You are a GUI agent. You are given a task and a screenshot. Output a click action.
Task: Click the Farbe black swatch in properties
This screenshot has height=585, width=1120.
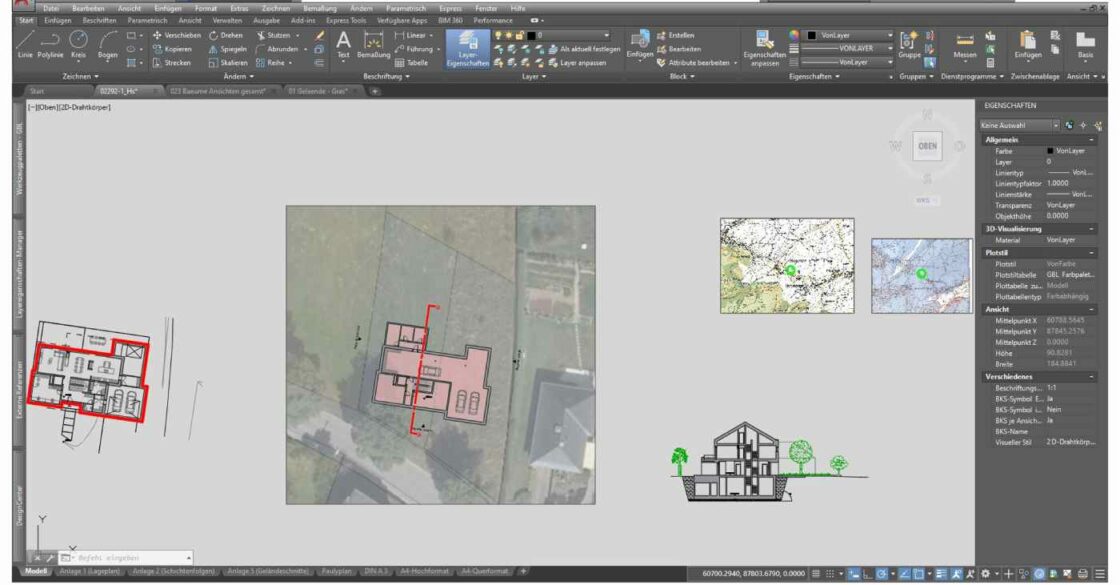tap(1050, 151)
